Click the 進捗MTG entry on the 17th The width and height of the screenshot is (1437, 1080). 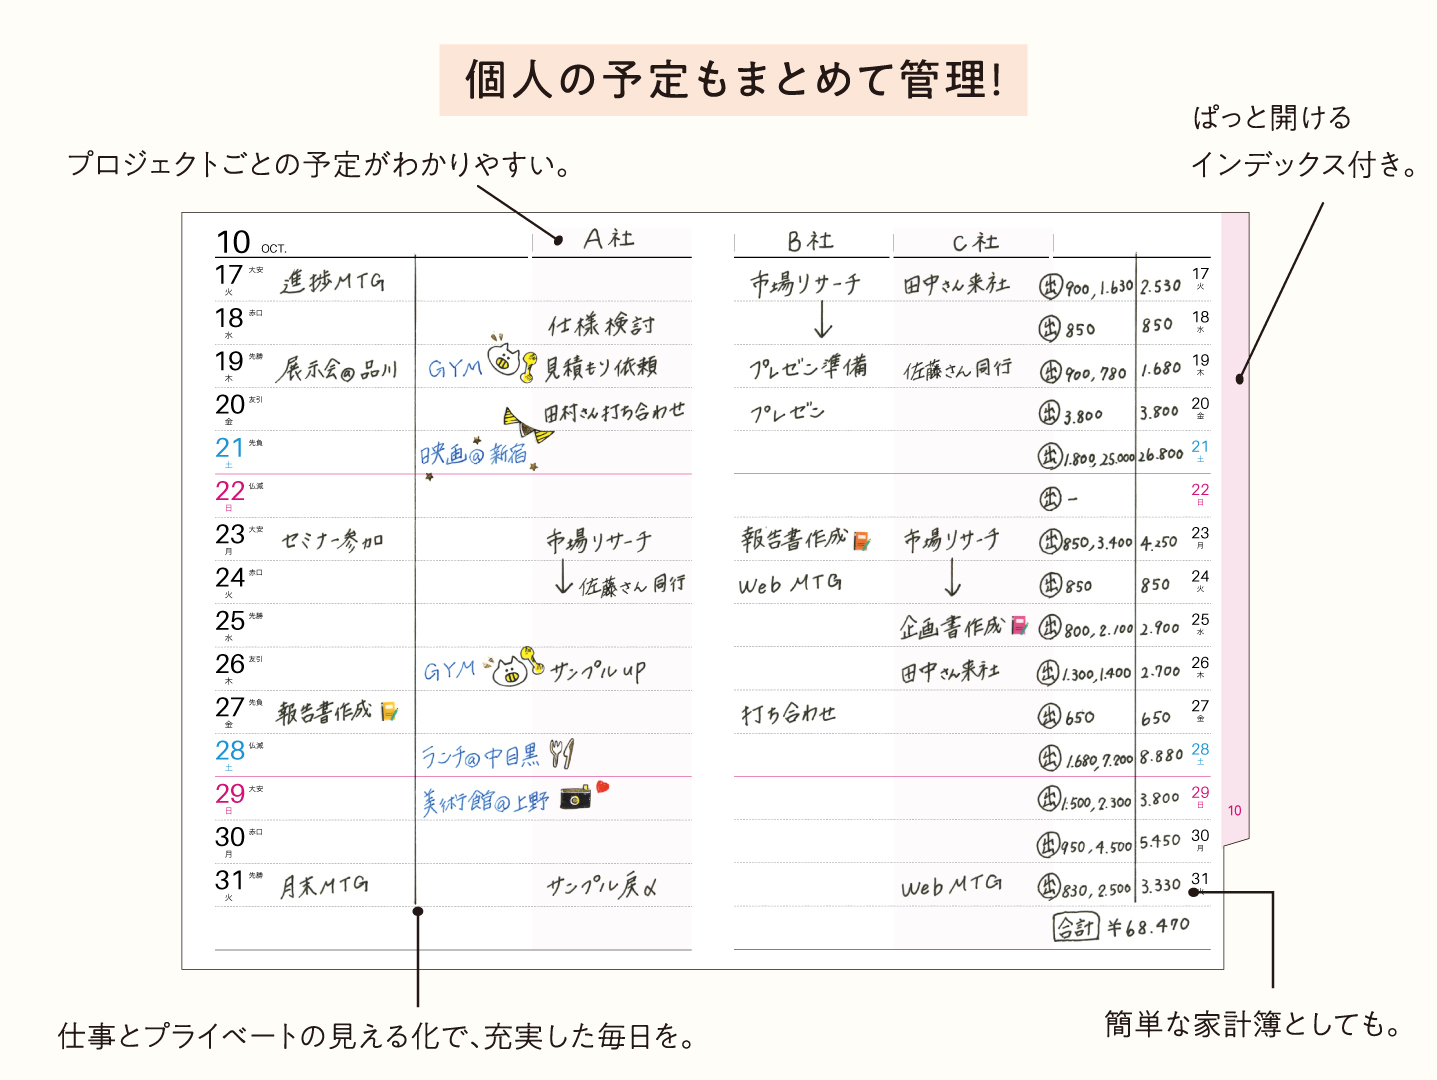pos(333,282)
